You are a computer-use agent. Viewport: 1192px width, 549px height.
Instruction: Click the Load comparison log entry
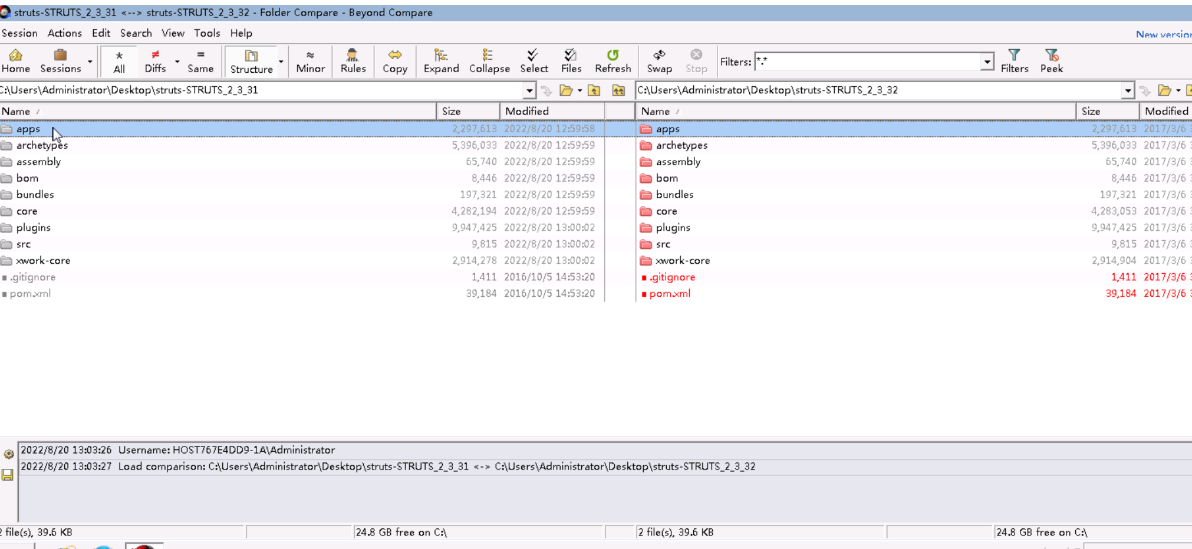tap(605, 466)
